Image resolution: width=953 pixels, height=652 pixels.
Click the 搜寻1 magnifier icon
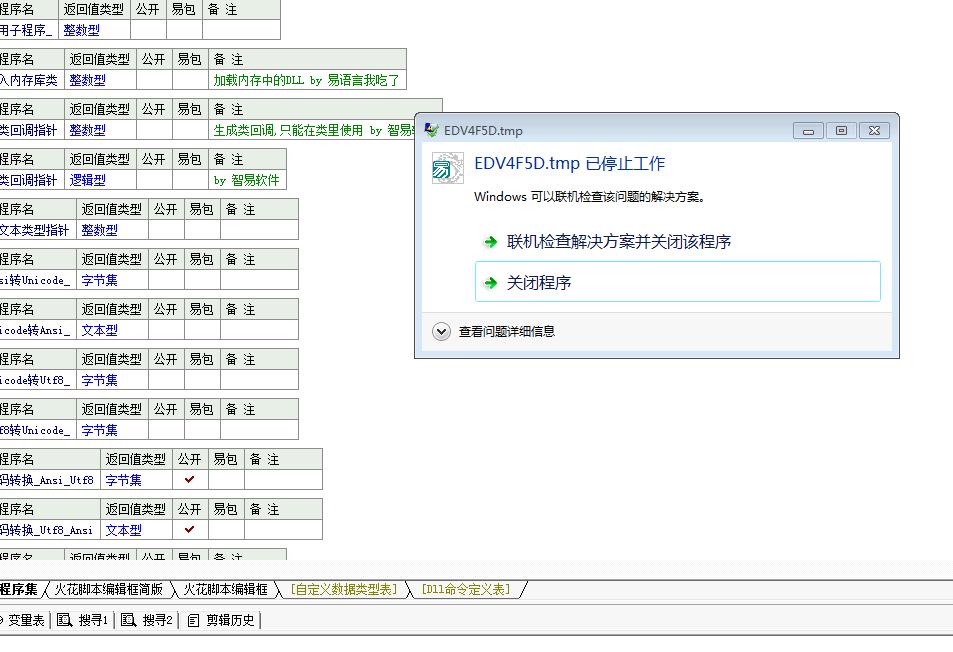(x=65, y=620)
